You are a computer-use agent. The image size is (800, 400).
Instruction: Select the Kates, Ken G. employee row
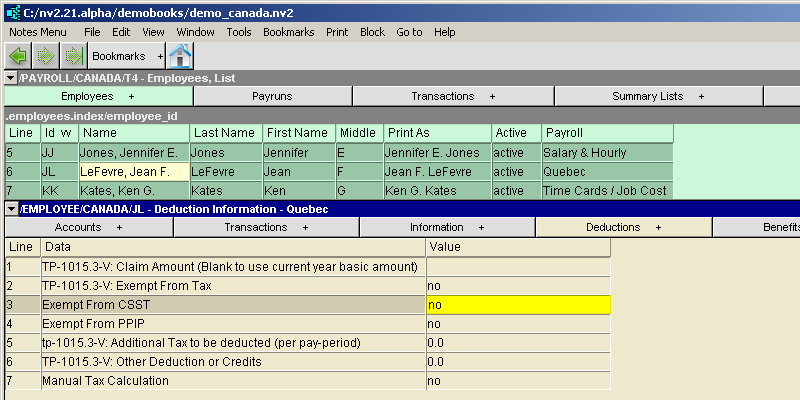(133, 191)
